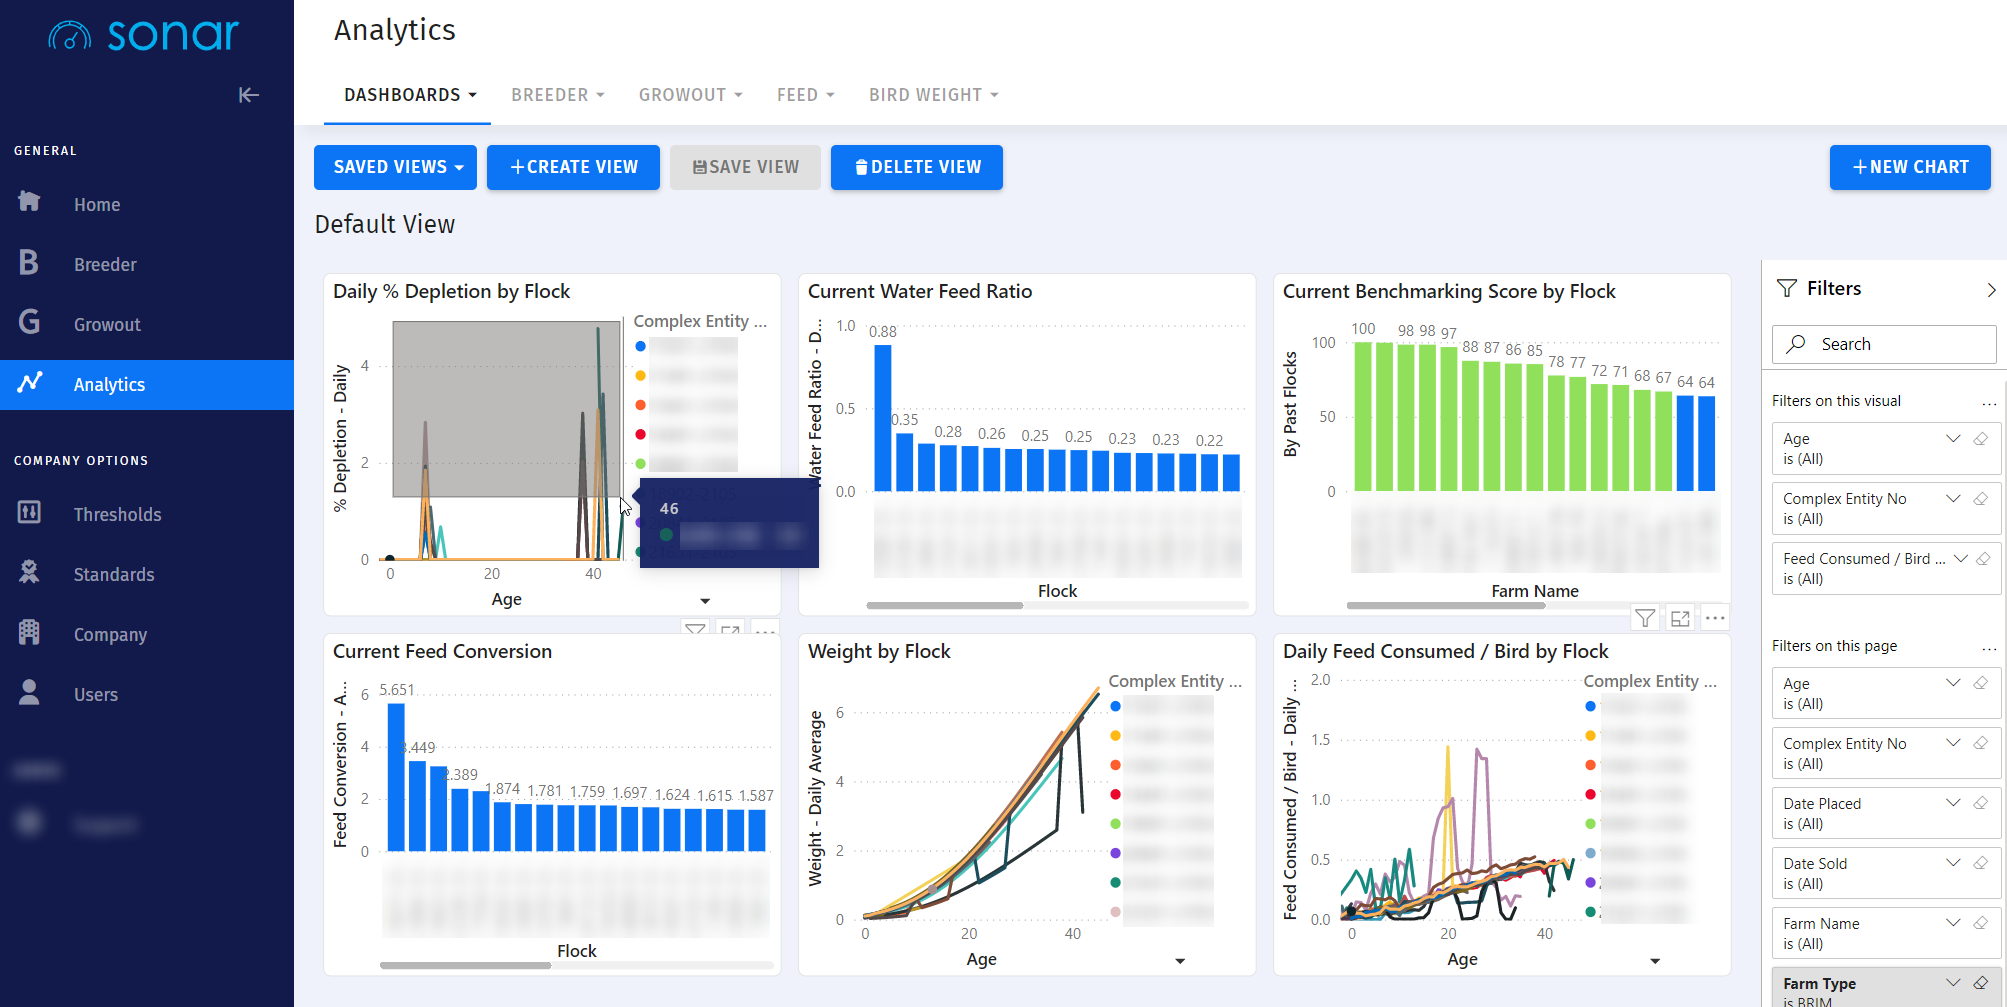
Task: Select the Analytics line-chart sidebar icon
Action: coord(29,382)
